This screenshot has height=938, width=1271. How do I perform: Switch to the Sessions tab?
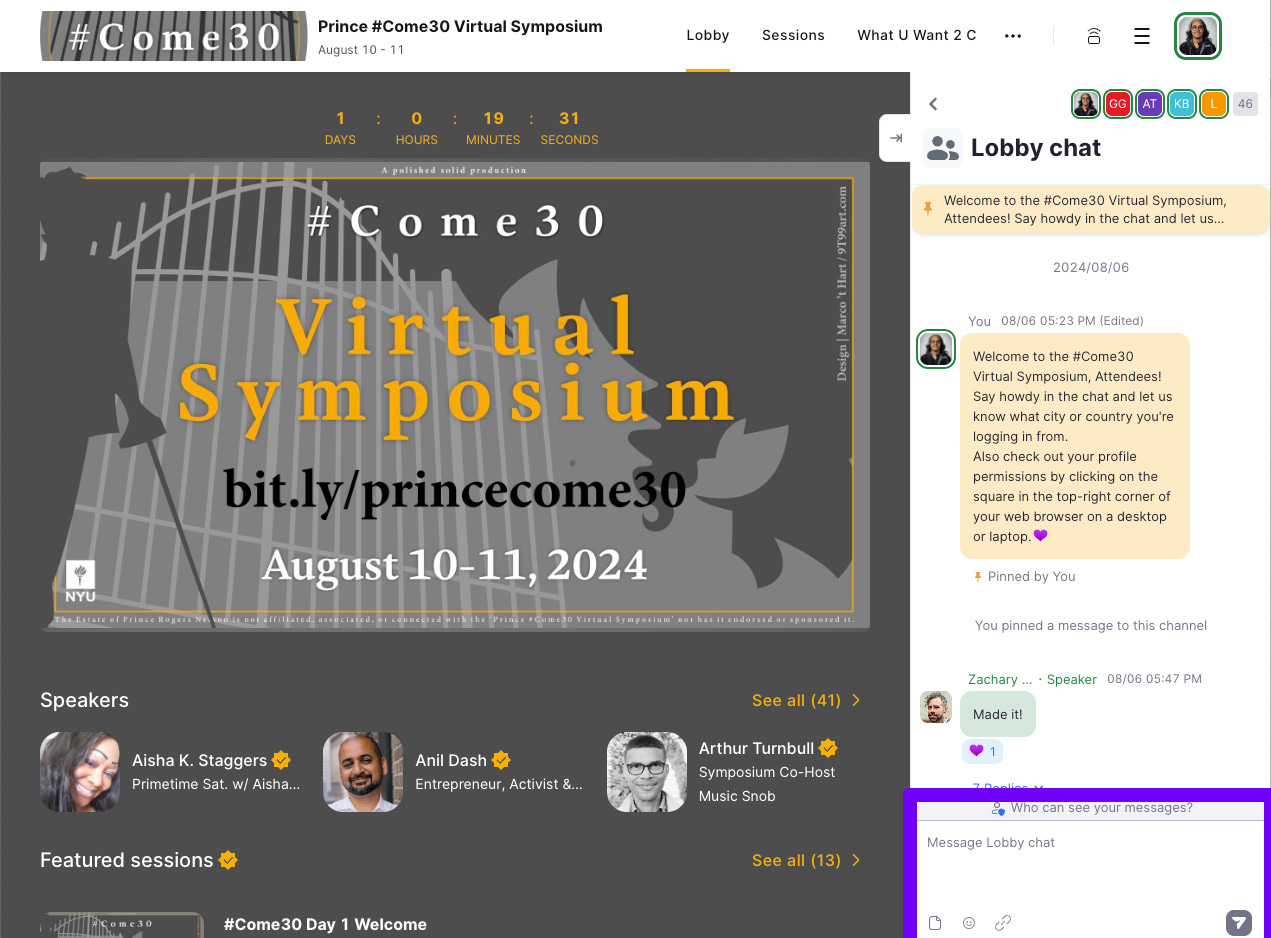pos(793,35)
